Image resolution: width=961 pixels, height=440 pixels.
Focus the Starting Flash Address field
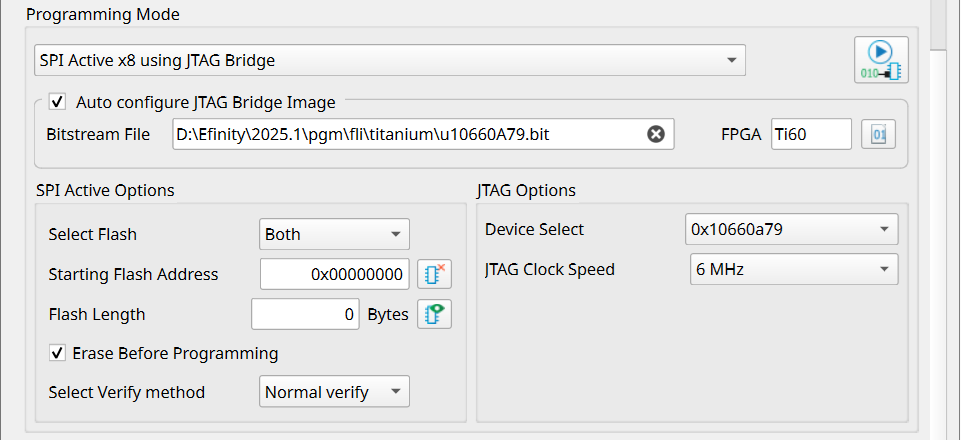click(334, 274)
